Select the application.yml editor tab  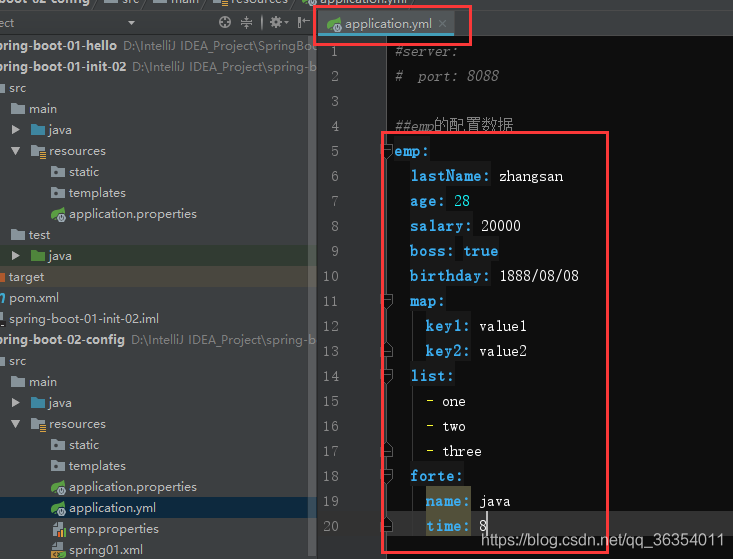click(387, 24)
